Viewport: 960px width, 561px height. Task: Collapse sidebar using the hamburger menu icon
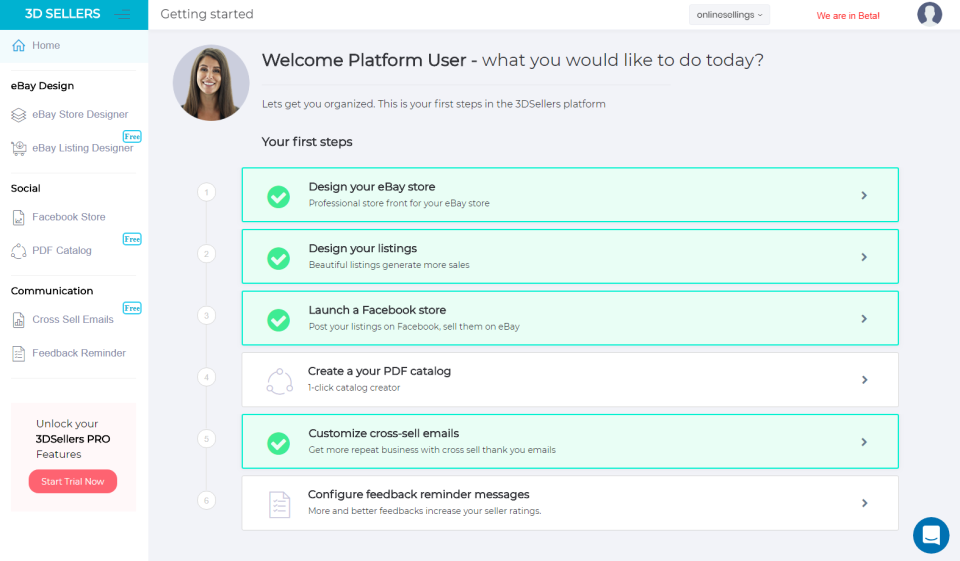pos(122,14)
